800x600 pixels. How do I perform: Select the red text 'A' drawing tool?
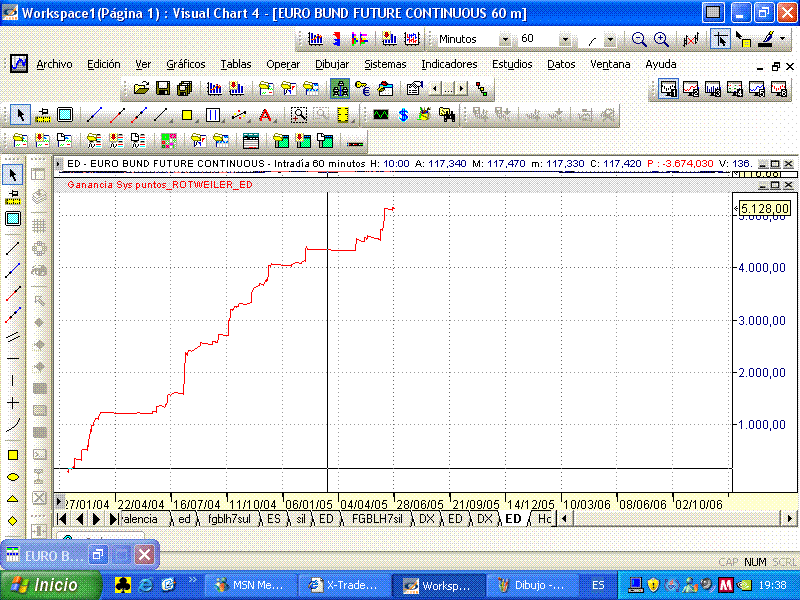[x=265, y=115]
